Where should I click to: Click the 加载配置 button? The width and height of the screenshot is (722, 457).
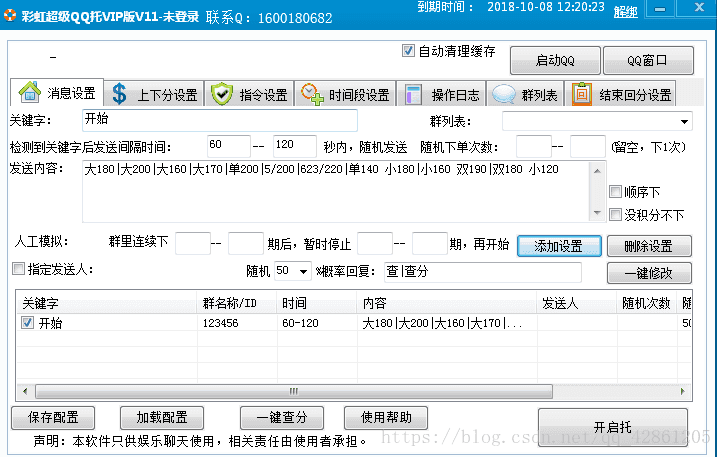[x=162, y=417]
